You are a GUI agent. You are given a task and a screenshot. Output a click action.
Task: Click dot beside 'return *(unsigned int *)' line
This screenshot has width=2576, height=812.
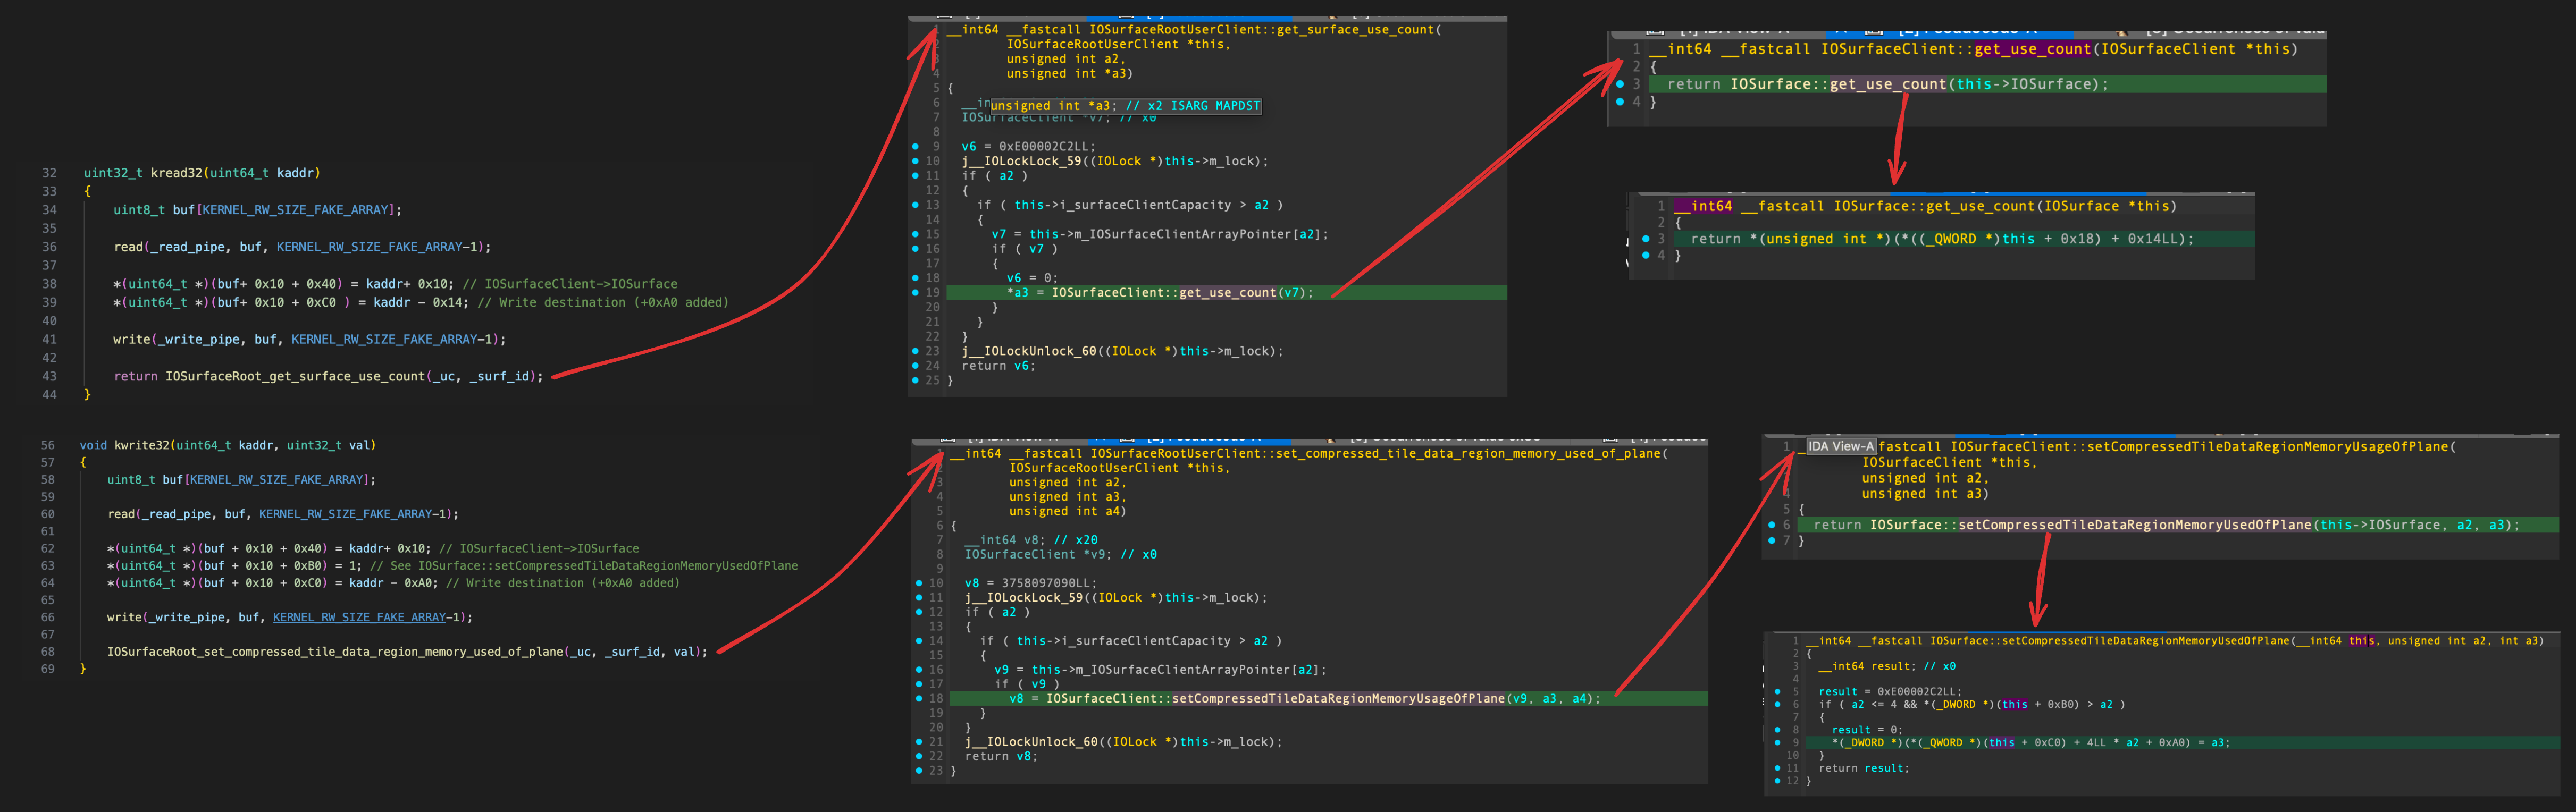(x=1645, y=239)
